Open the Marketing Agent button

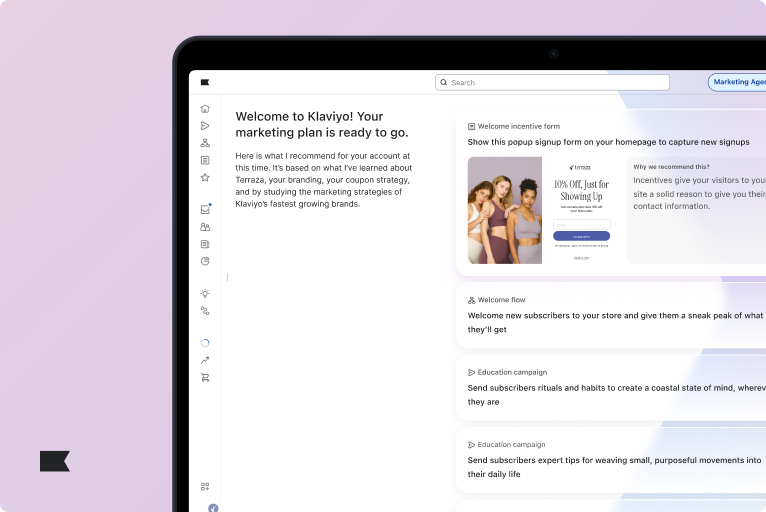click(x=737, y=82)
